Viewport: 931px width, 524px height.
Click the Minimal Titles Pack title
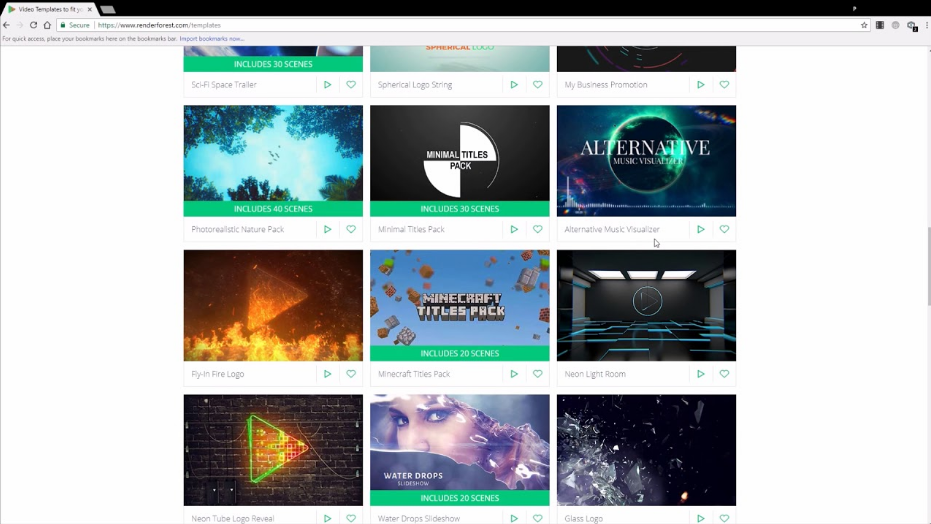point(411,229)
